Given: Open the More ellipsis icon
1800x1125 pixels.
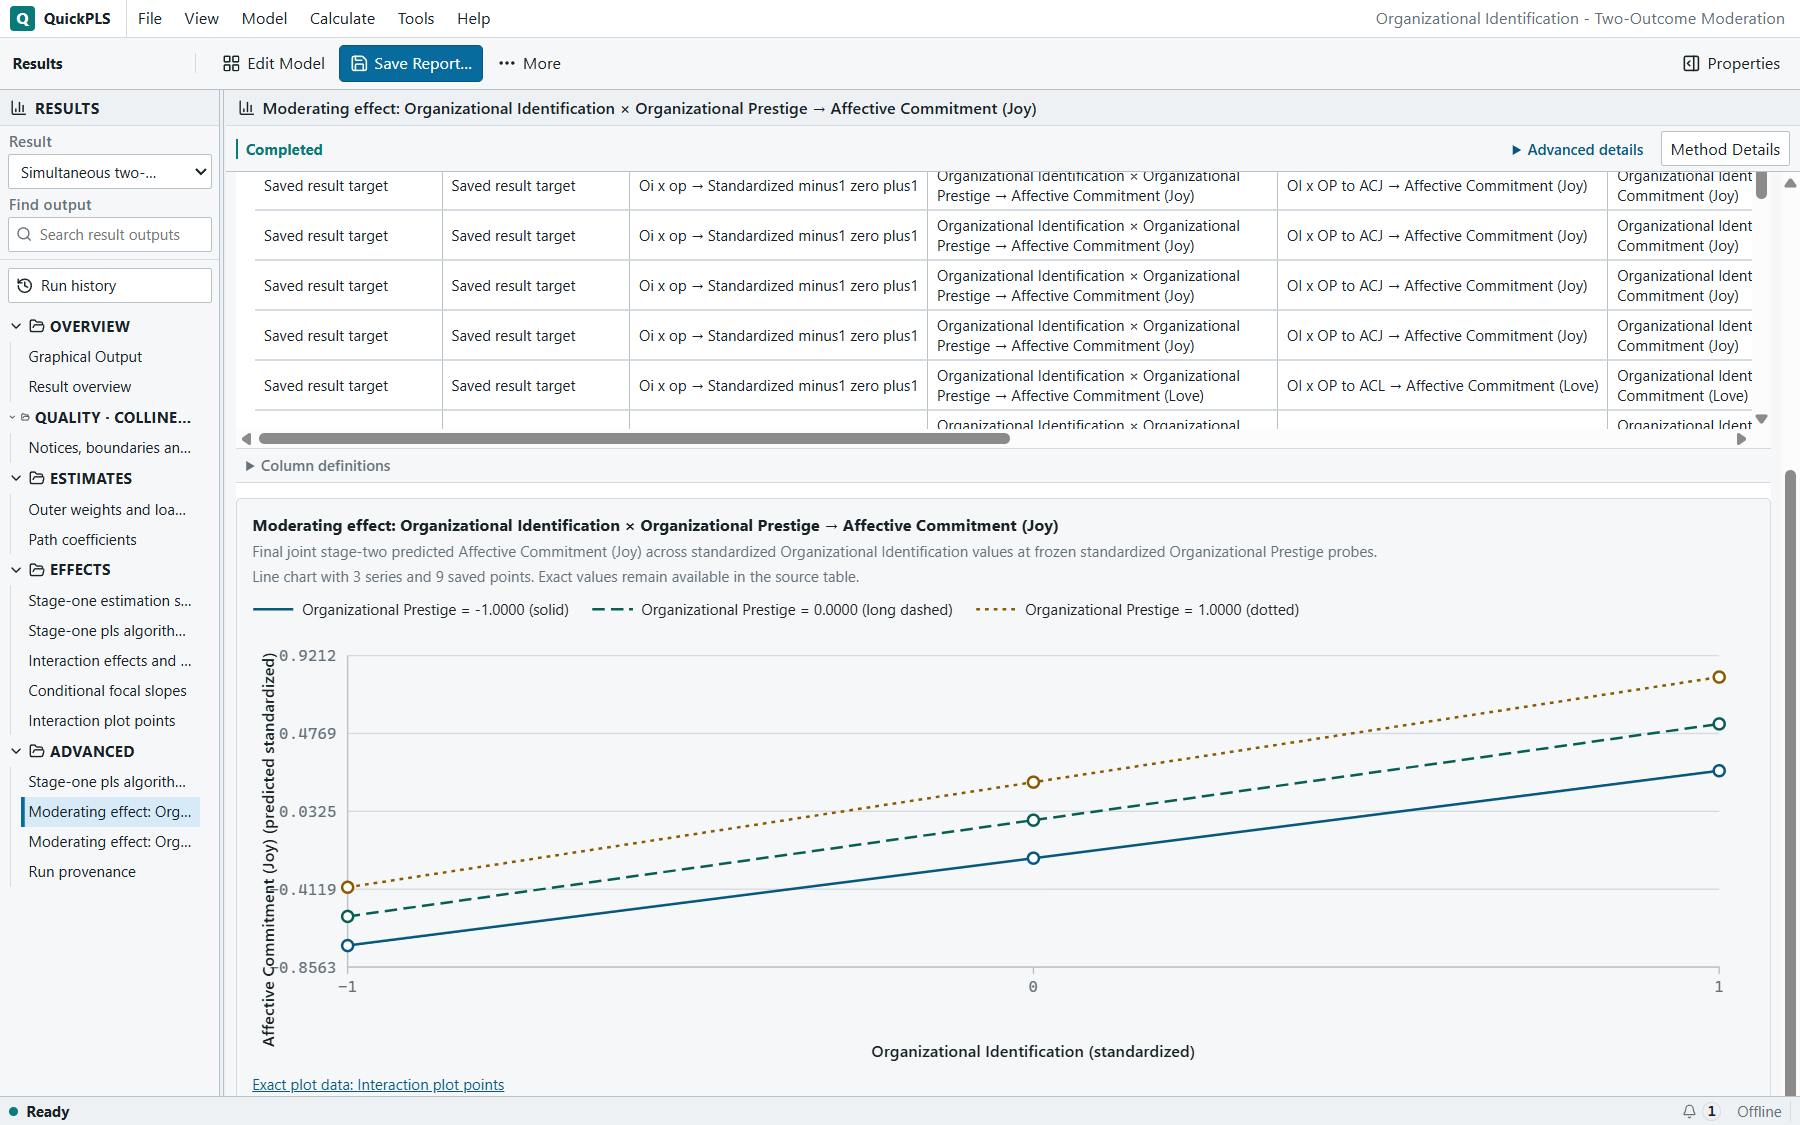Looking at the screenshot, I should click(507, 63).
